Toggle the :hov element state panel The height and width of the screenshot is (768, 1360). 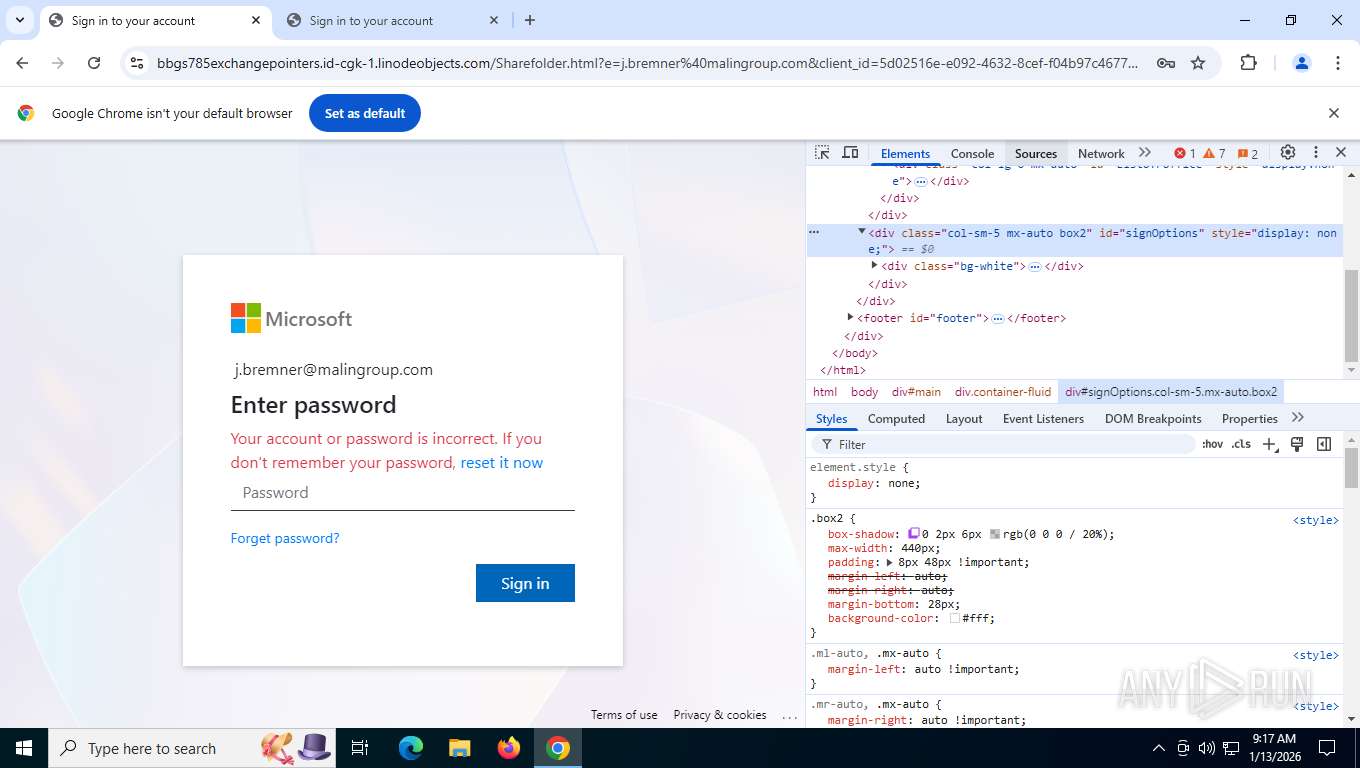[x=1212, y=444]
